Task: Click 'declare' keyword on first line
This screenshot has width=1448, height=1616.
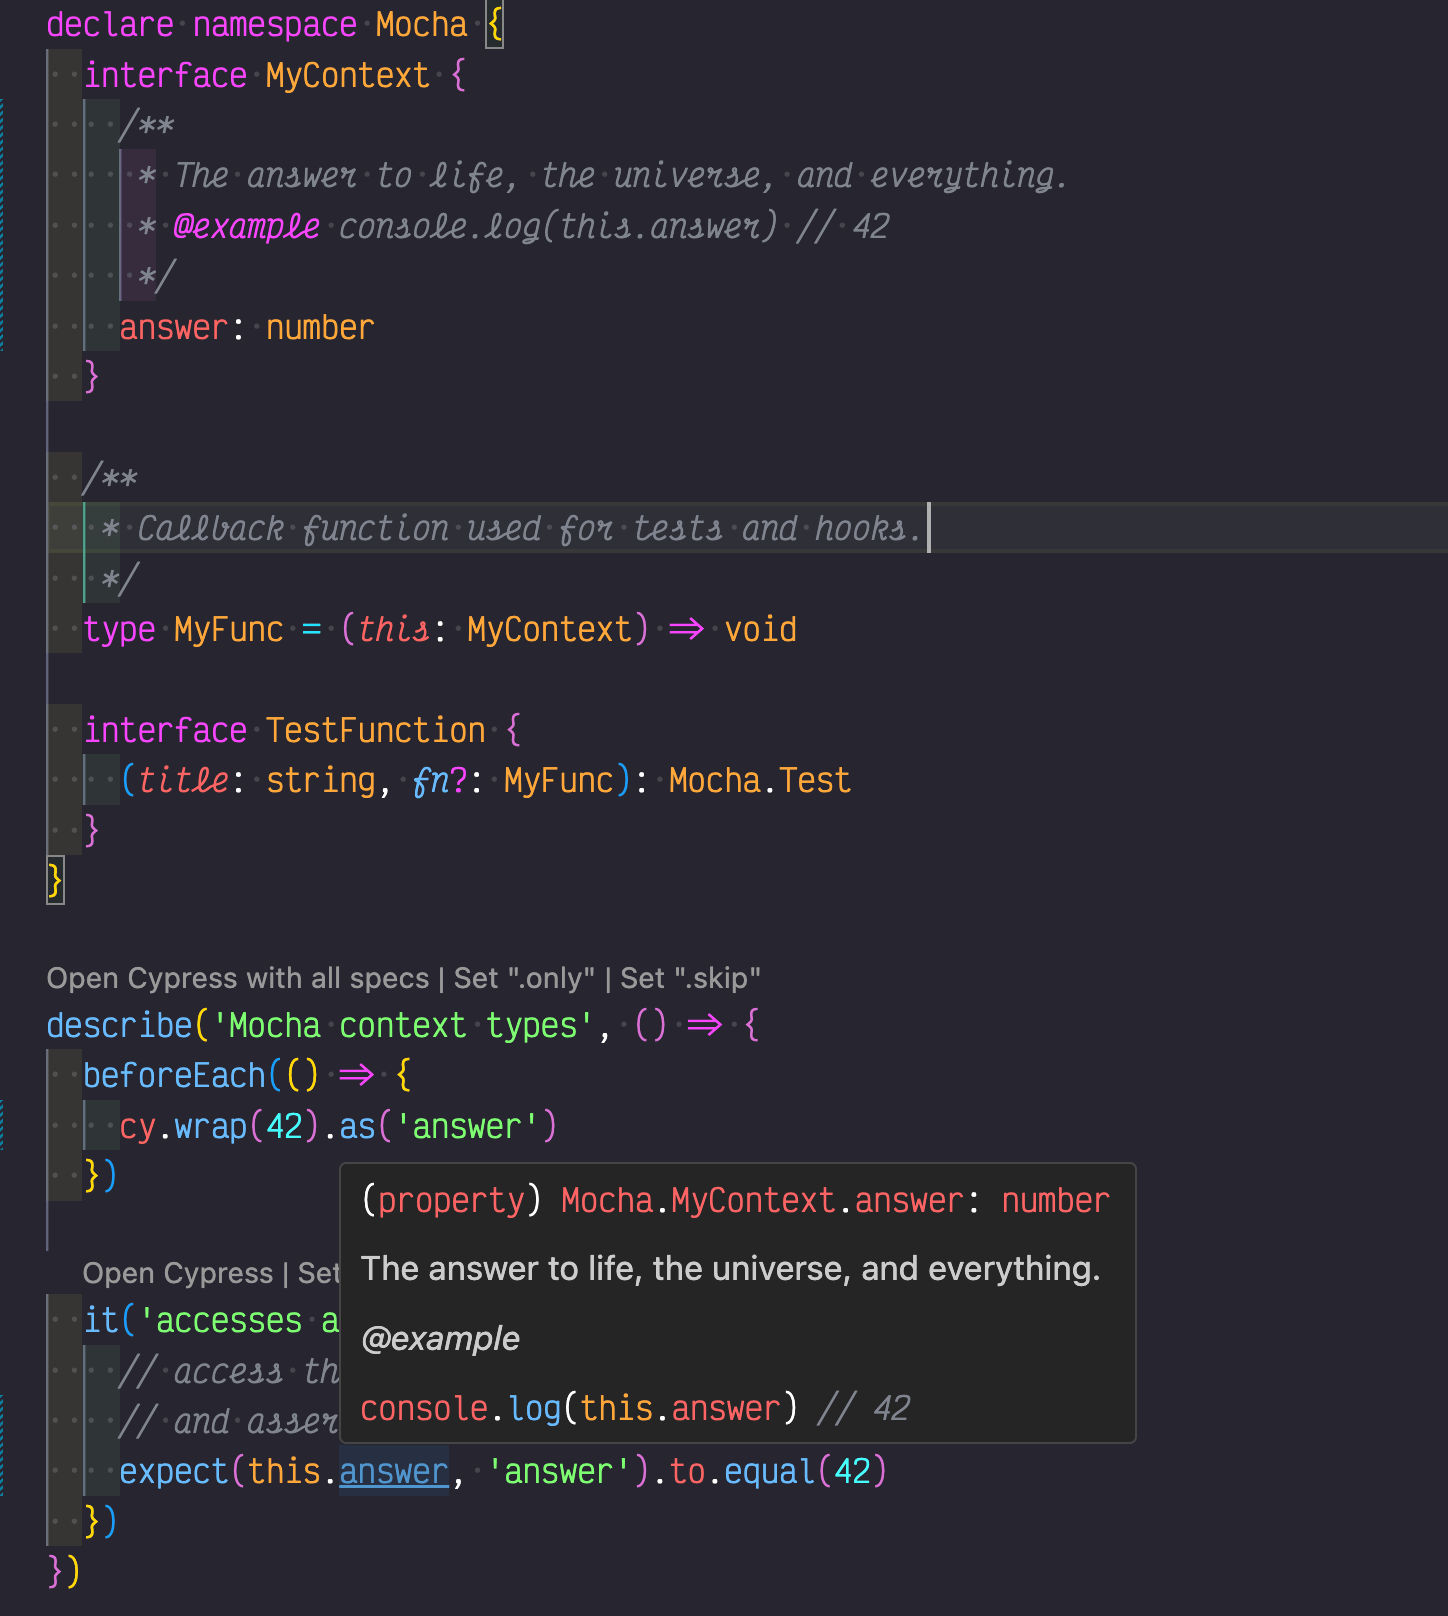Action: [x=110, y=25]
